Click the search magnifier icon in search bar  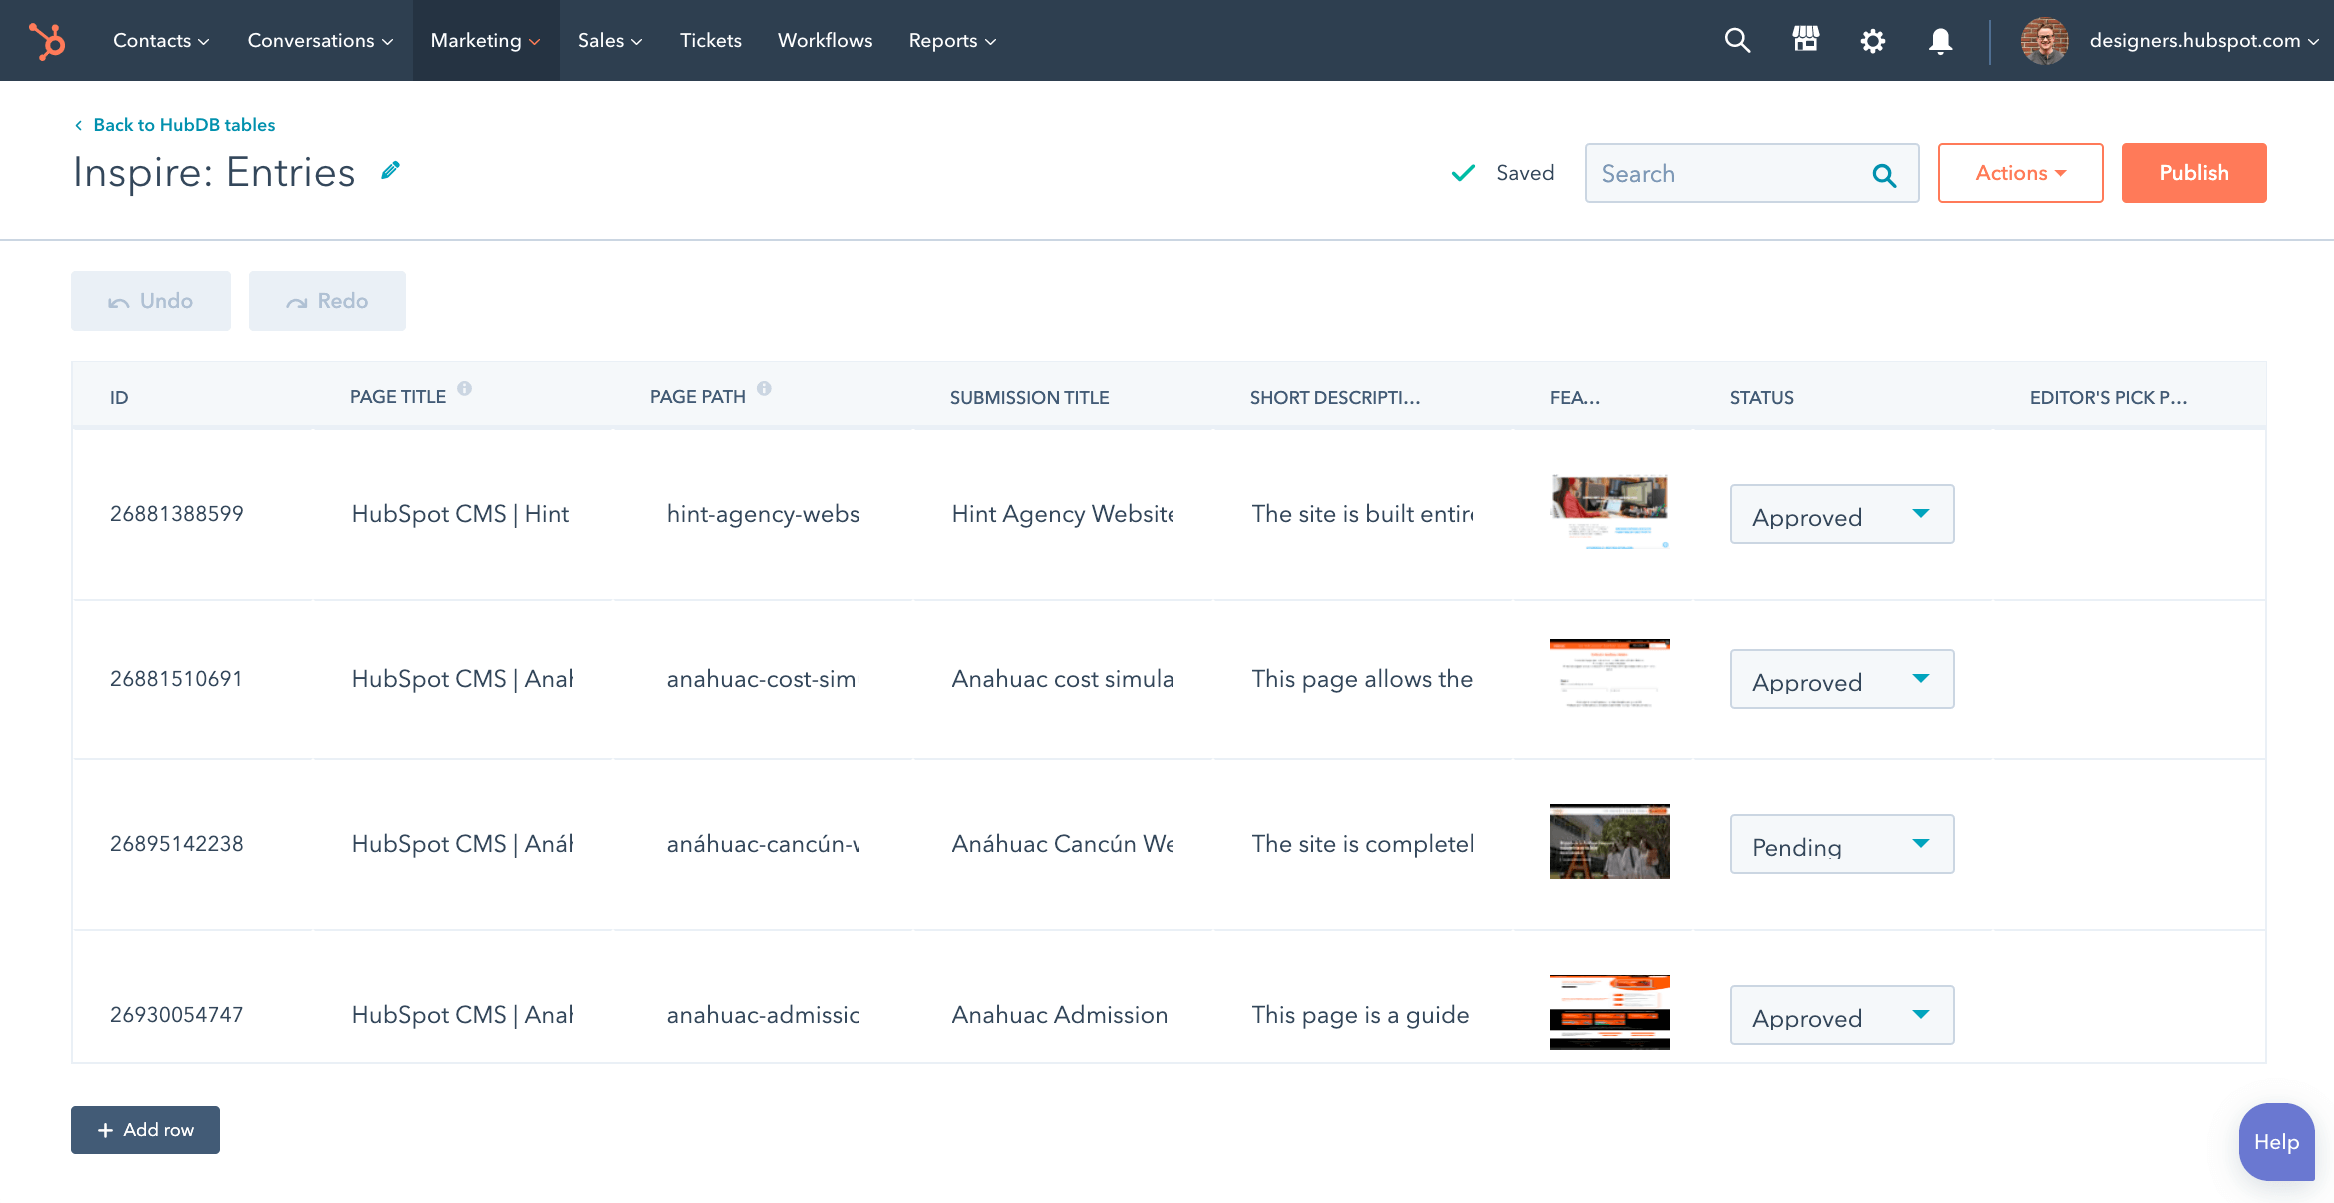[x=1888, y=172]
